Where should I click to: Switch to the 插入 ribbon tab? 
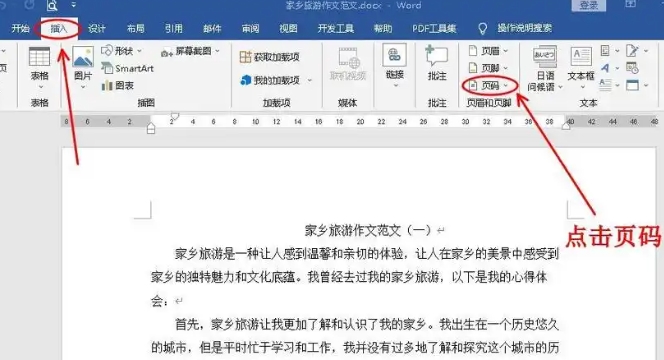click(x=59, y=28)
